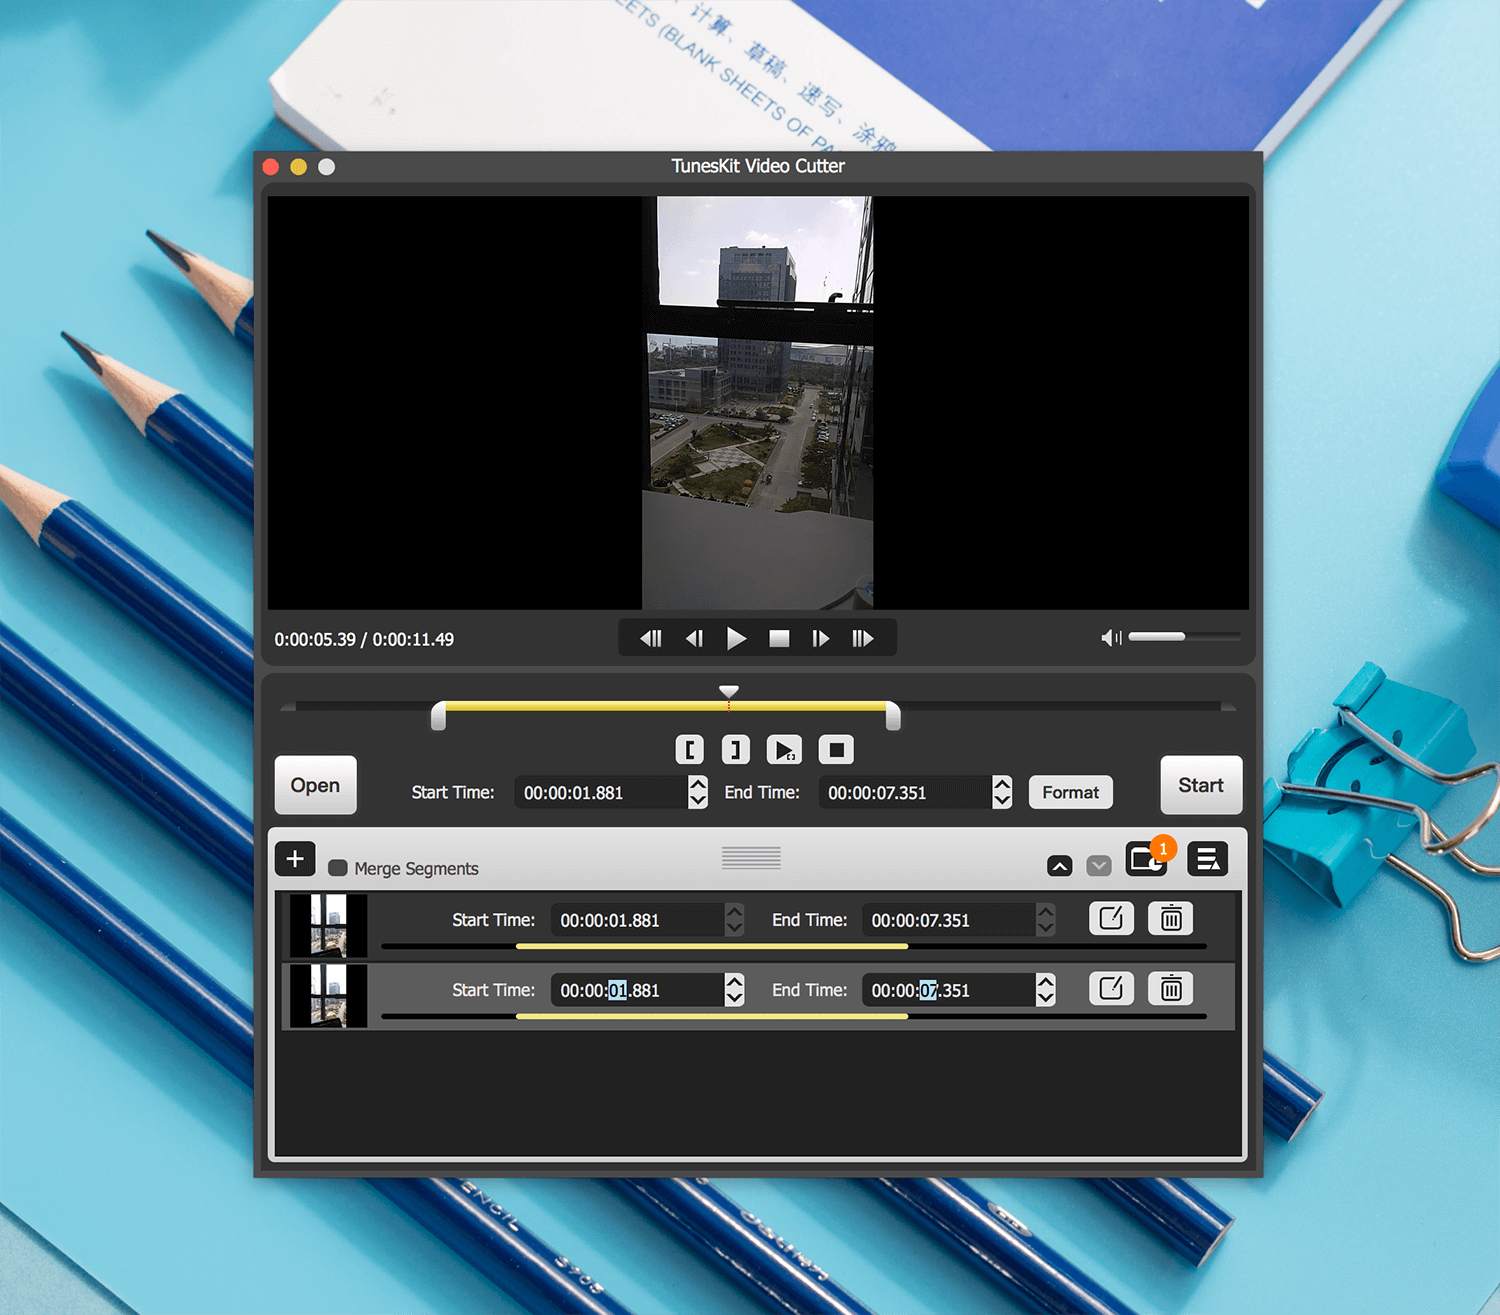The image size is (1500, 1315).
Task: Add a new segment with plus icon
Action: [x=295, y=859]
